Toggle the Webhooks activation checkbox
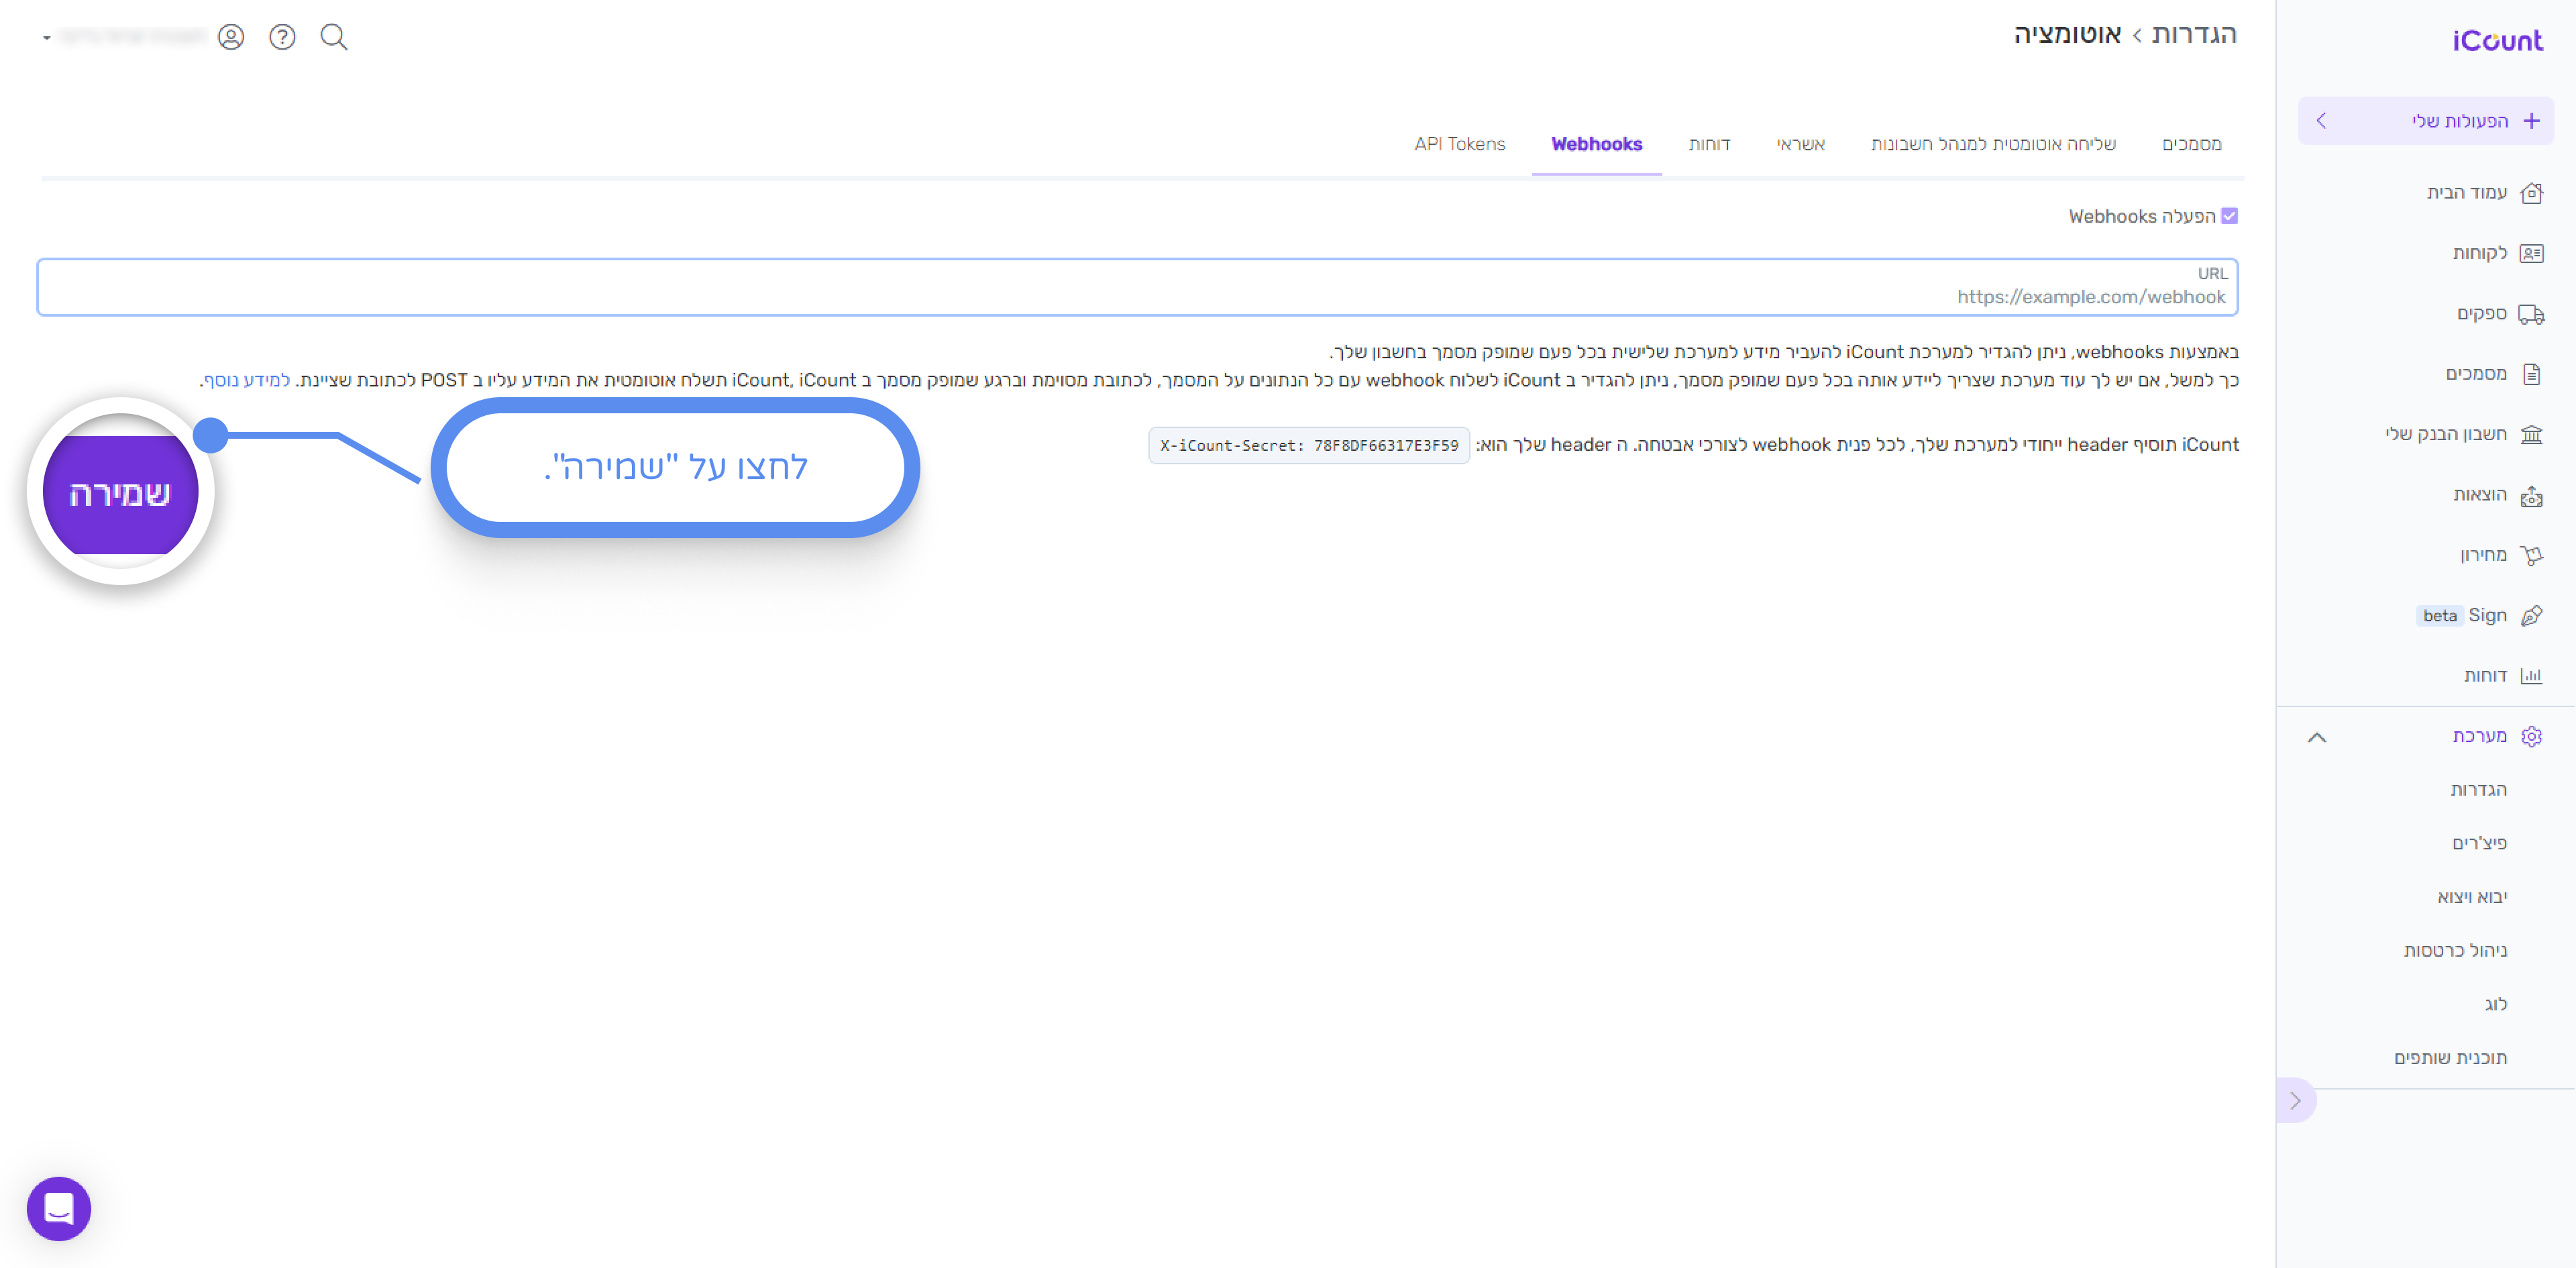 2228,216
